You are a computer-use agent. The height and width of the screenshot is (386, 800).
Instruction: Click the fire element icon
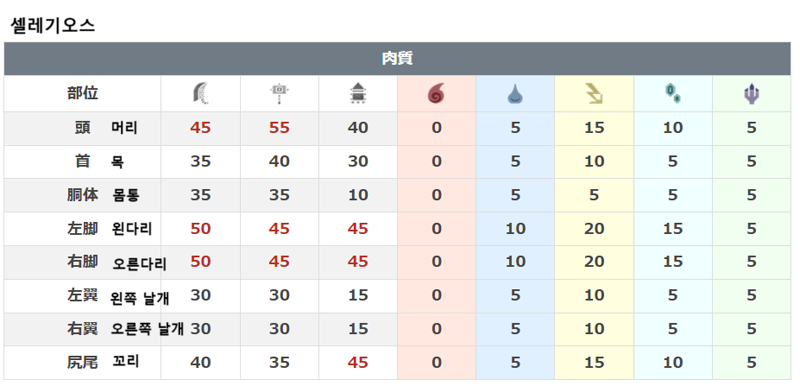tap(436, 94)
